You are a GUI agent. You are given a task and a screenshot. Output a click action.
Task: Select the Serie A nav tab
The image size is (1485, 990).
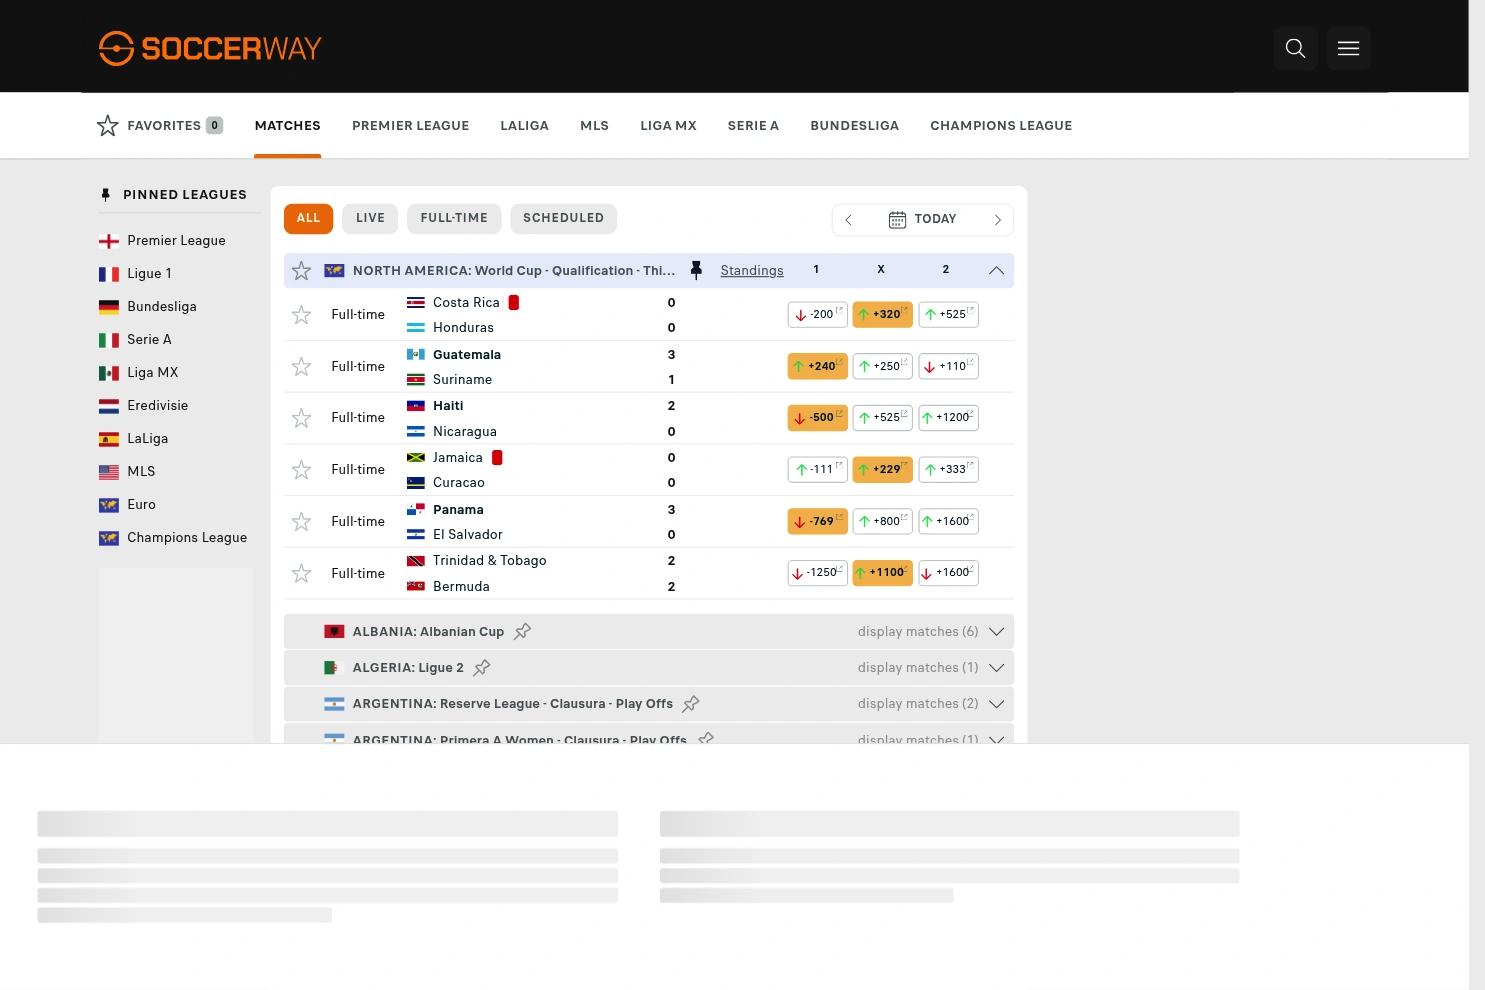[753, 125]
